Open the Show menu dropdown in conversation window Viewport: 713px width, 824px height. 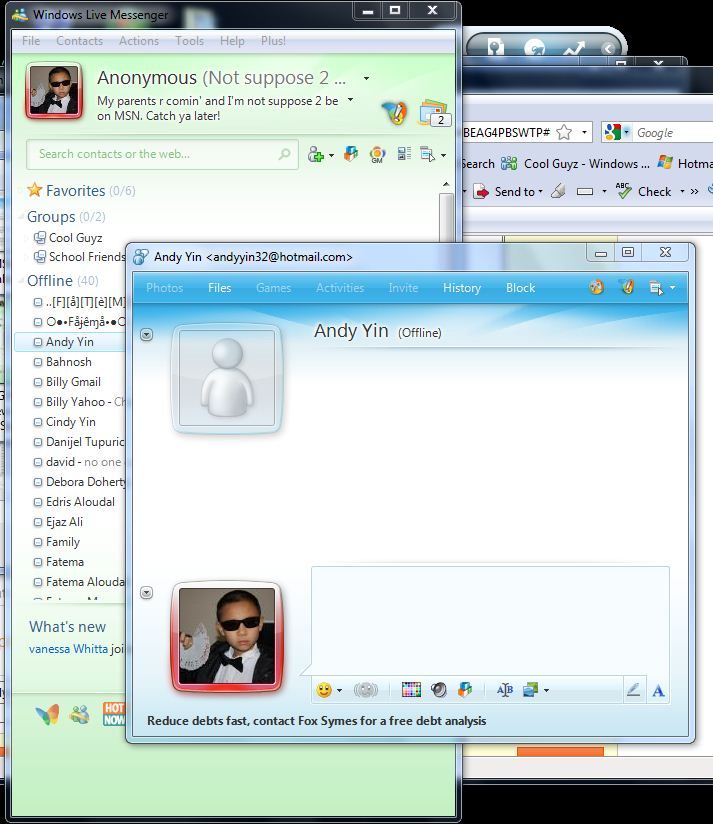[673, 288]
